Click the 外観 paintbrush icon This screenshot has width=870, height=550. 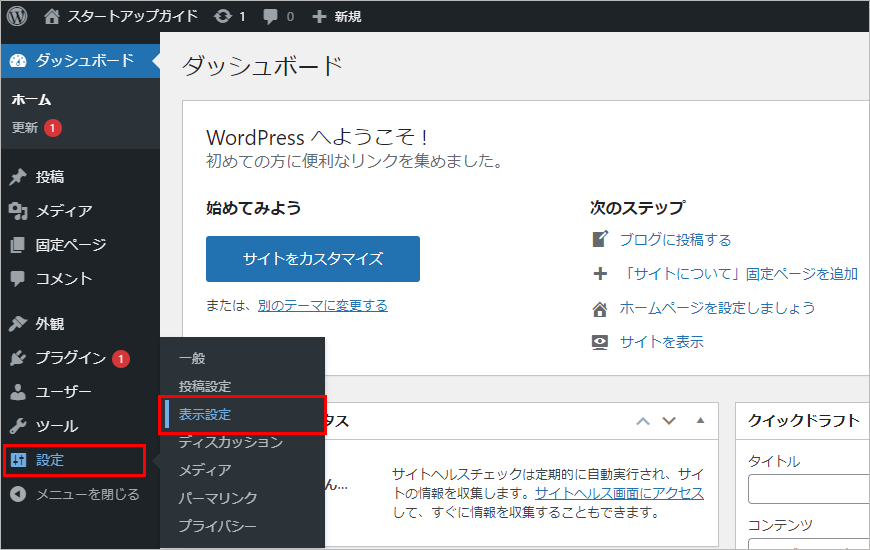(18, 324)
